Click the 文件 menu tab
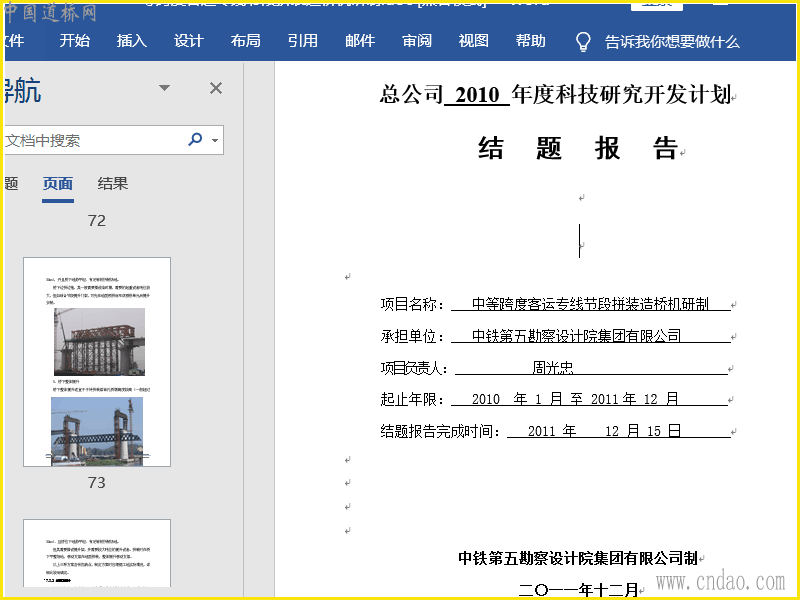The width and height of the screenshot is (800, 600). 14,41
